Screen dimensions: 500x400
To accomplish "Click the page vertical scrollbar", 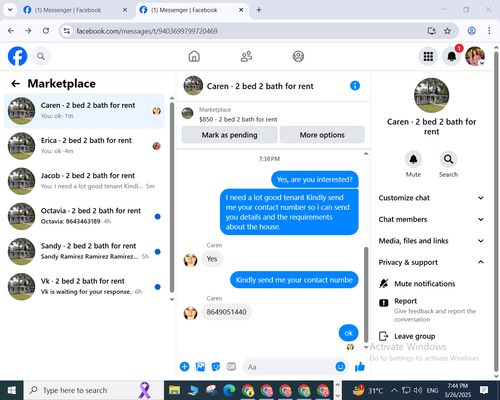I will tap(496, 212).
